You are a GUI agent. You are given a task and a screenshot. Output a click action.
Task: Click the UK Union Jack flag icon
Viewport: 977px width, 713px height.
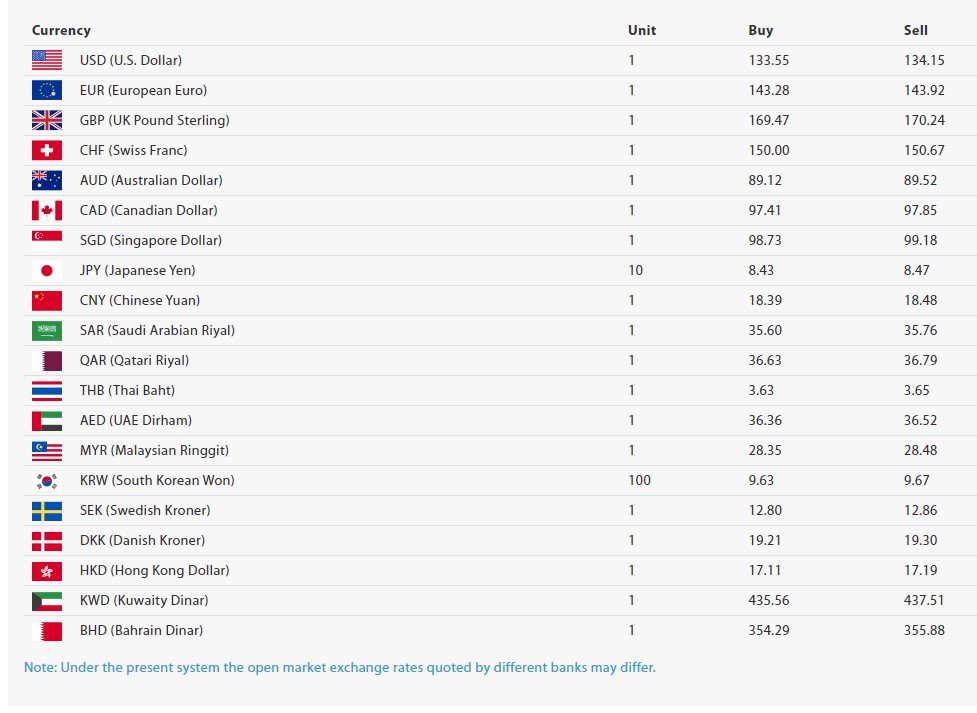(47, 120)
